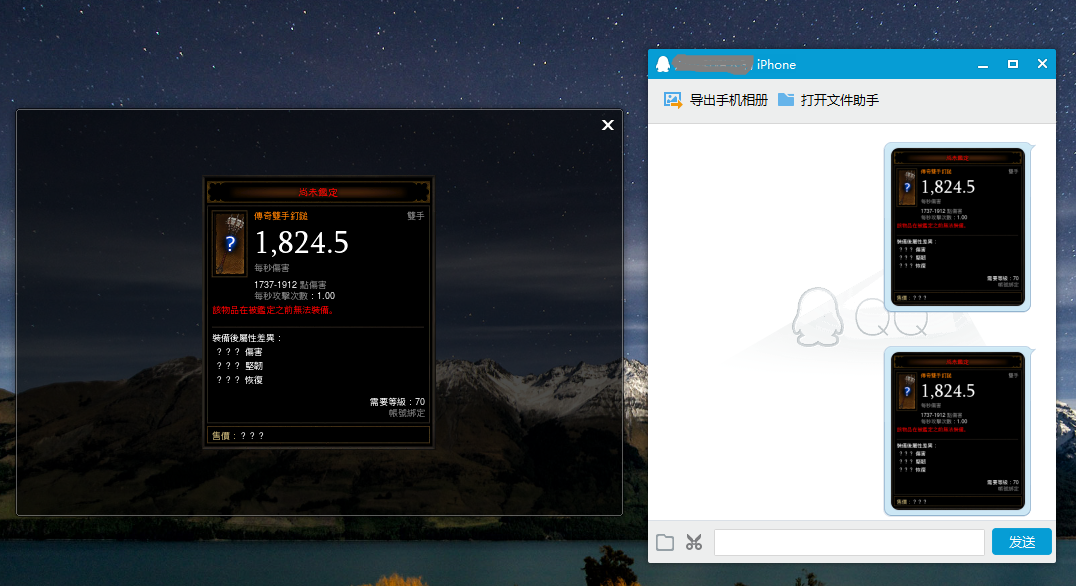
Task: Click the 需要等級：70 text
Action: (x=397, y=401)
